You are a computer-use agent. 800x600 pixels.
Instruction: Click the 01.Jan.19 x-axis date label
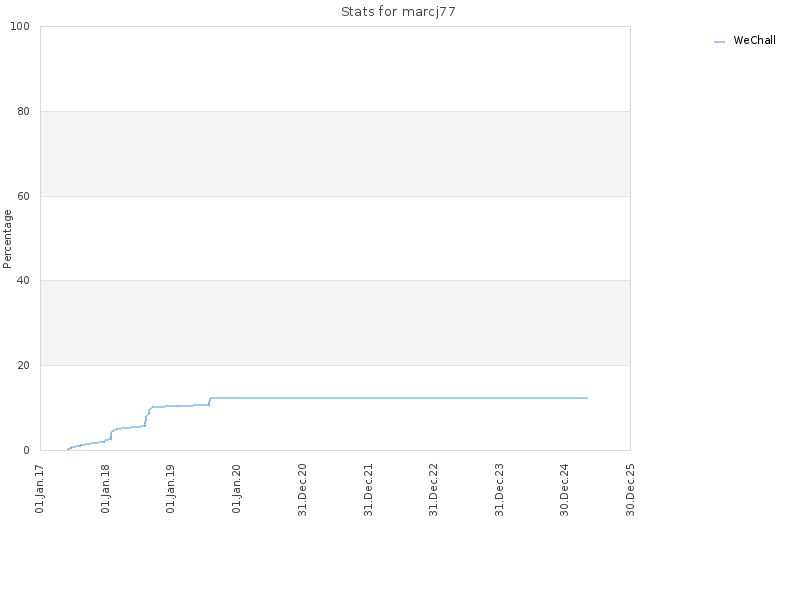(x=171, y=489)
